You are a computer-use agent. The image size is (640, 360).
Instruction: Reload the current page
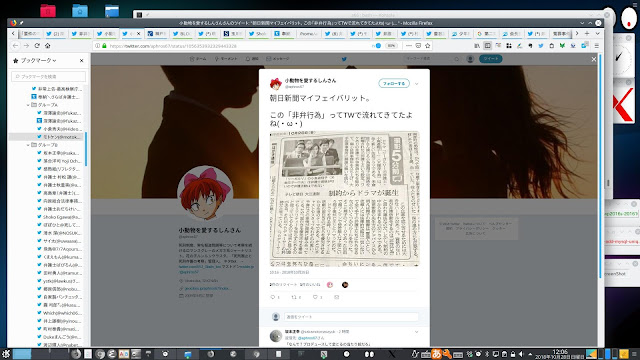(37, 46)
